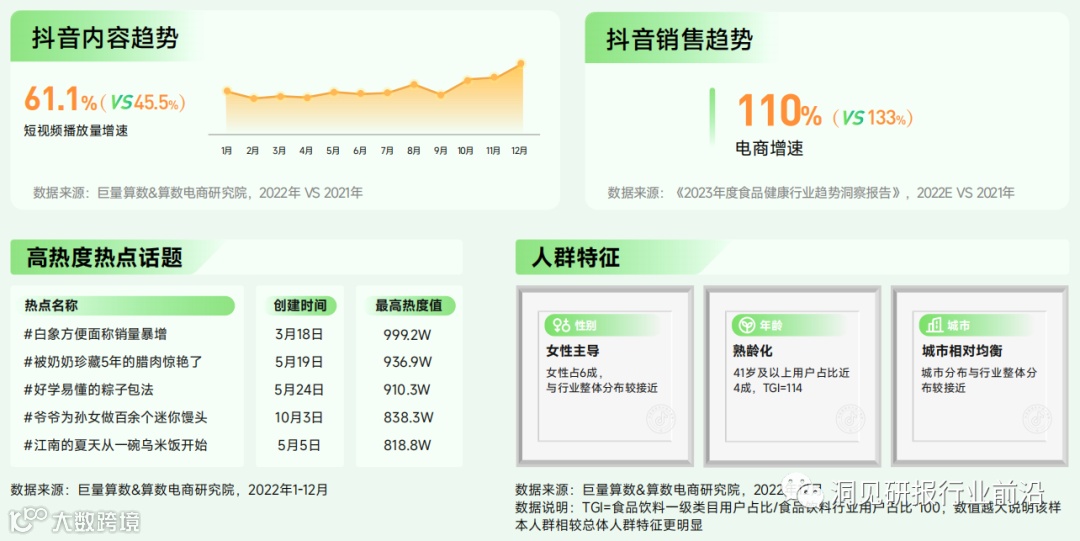Click the September data point on the chart

(441, 95)
